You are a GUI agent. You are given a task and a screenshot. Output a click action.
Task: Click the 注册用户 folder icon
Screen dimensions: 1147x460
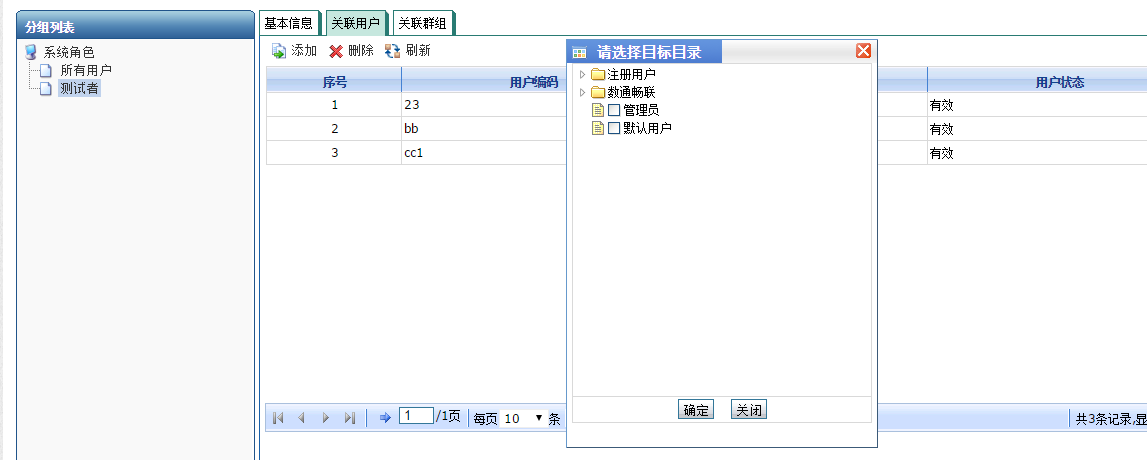[598, 75]
